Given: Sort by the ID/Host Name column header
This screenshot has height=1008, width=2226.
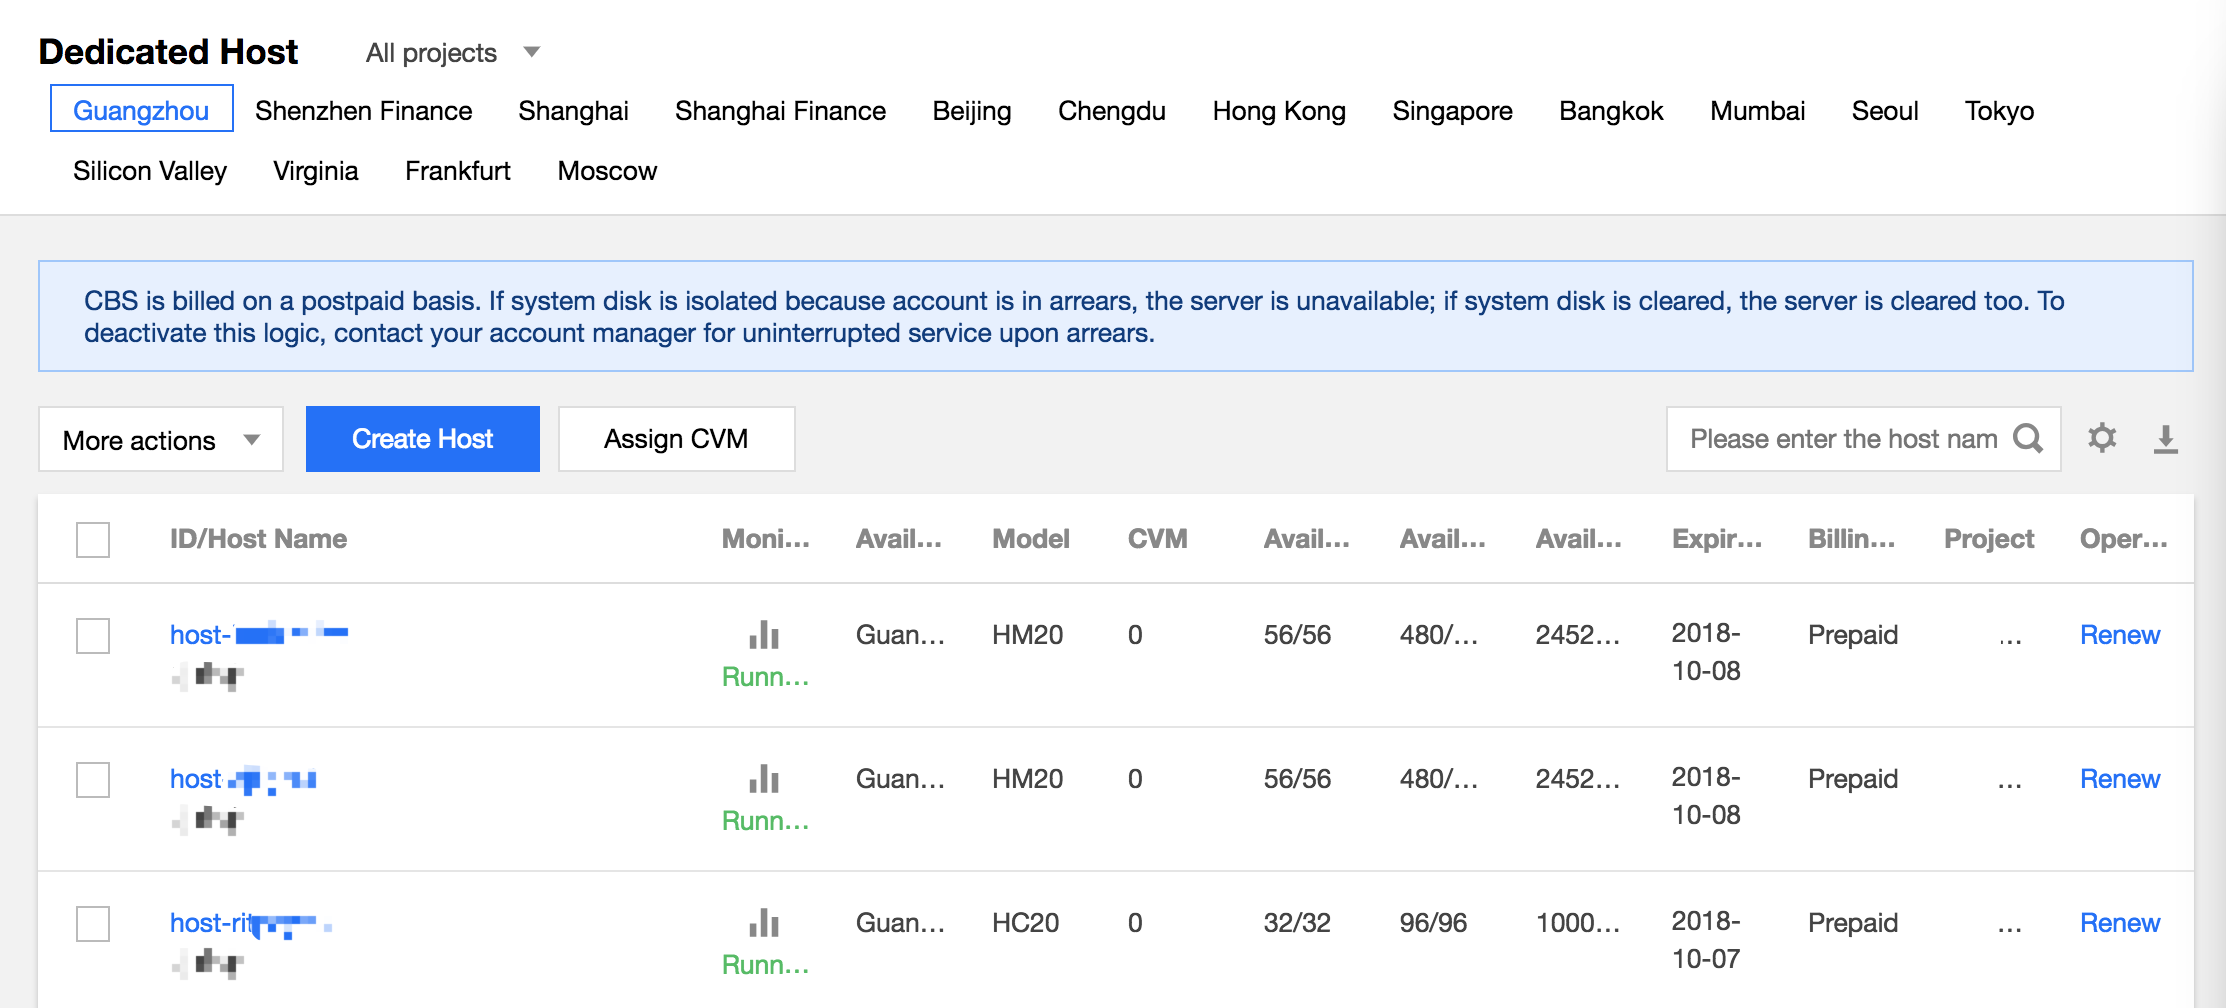Looking at the screenshot, I should 258,539.
